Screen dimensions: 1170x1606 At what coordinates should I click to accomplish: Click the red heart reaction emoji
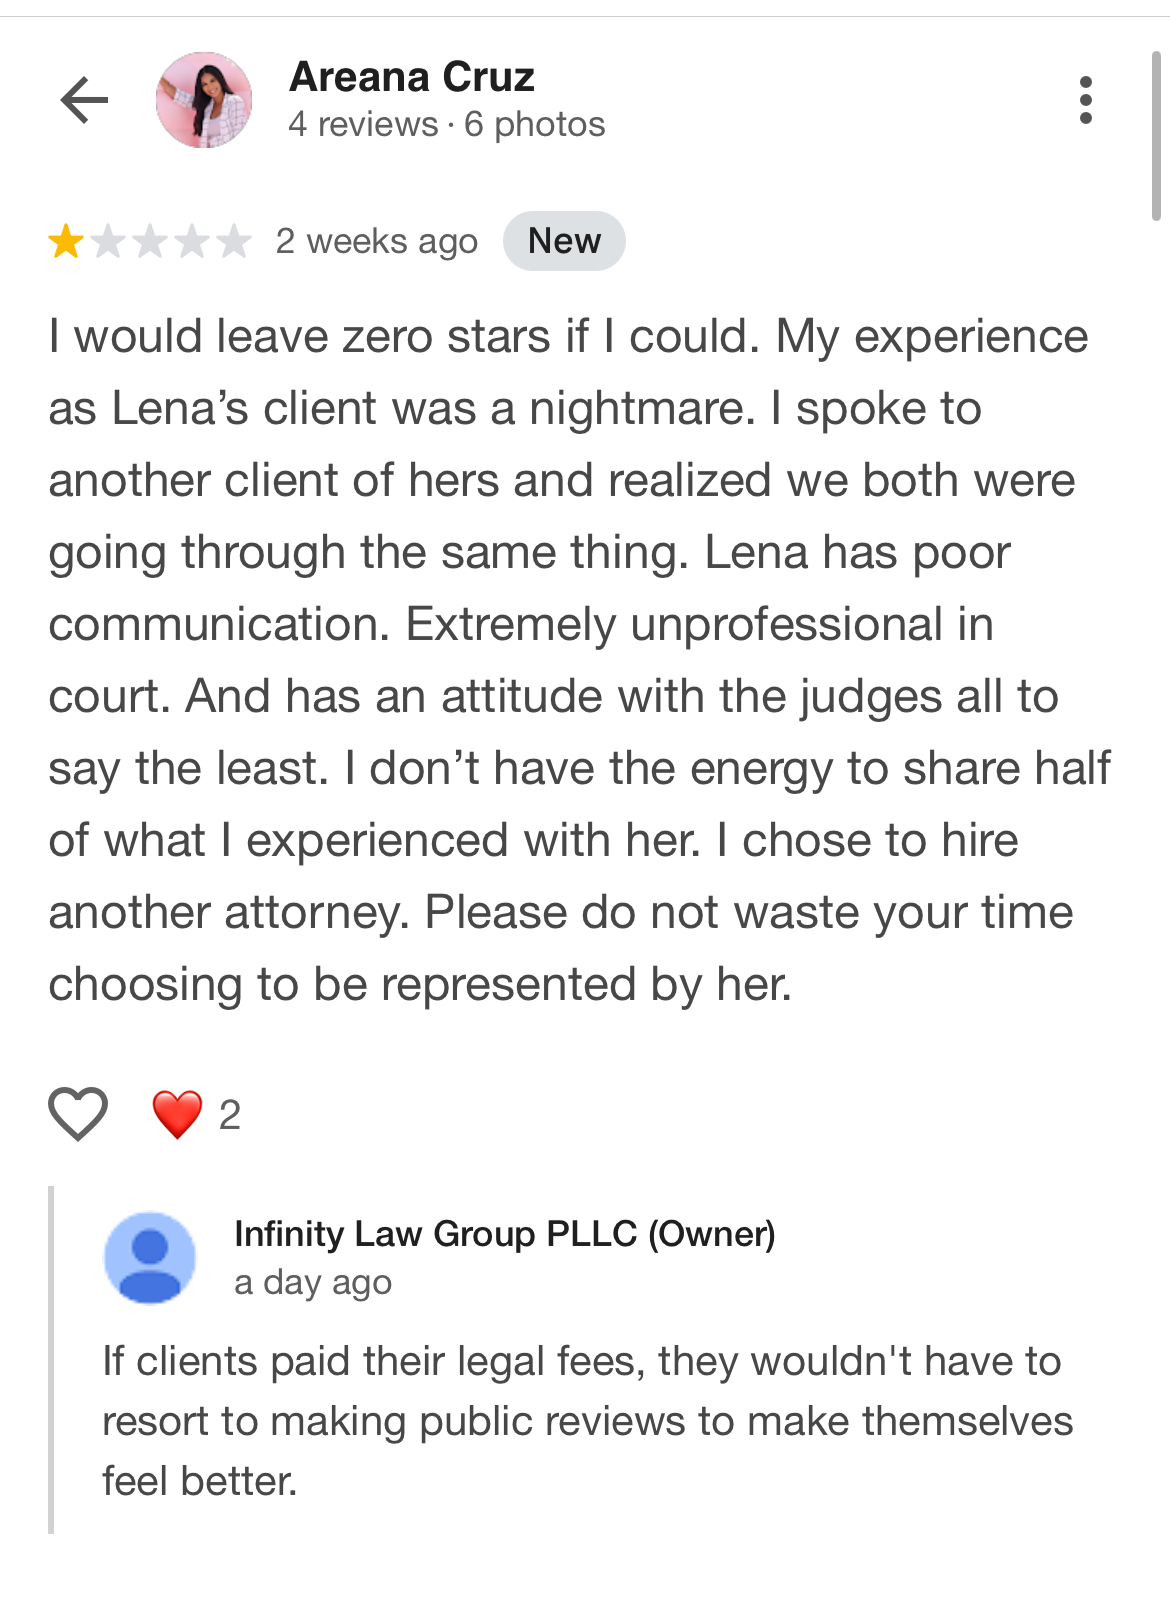click(177, 1114)
